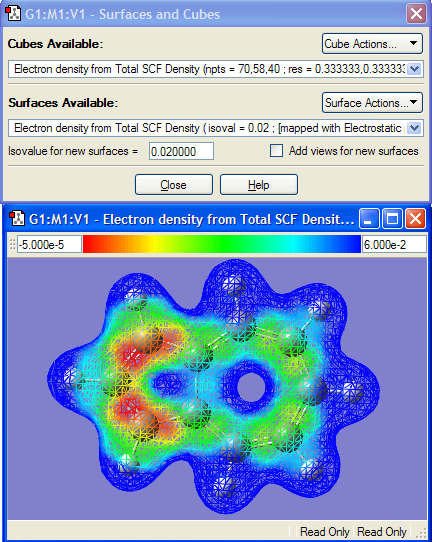432x542 pixels.
Task: Minimize the Electron density view window
Action: pos(369,219)
